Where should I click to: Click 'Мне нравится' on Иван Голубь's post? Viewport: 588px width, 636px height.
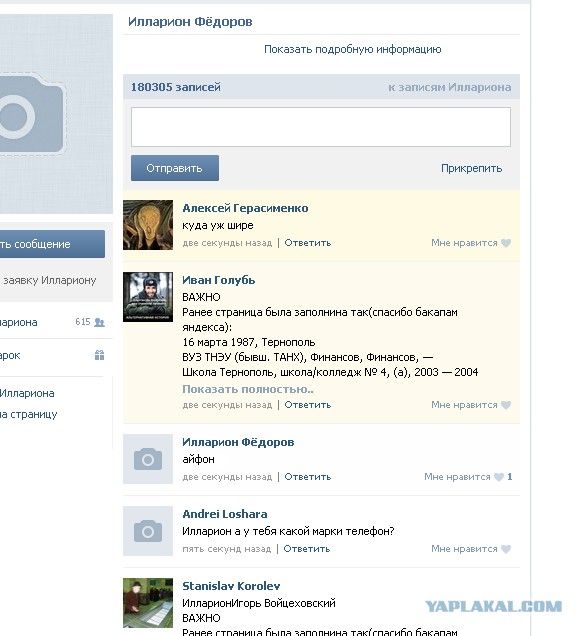464,405
